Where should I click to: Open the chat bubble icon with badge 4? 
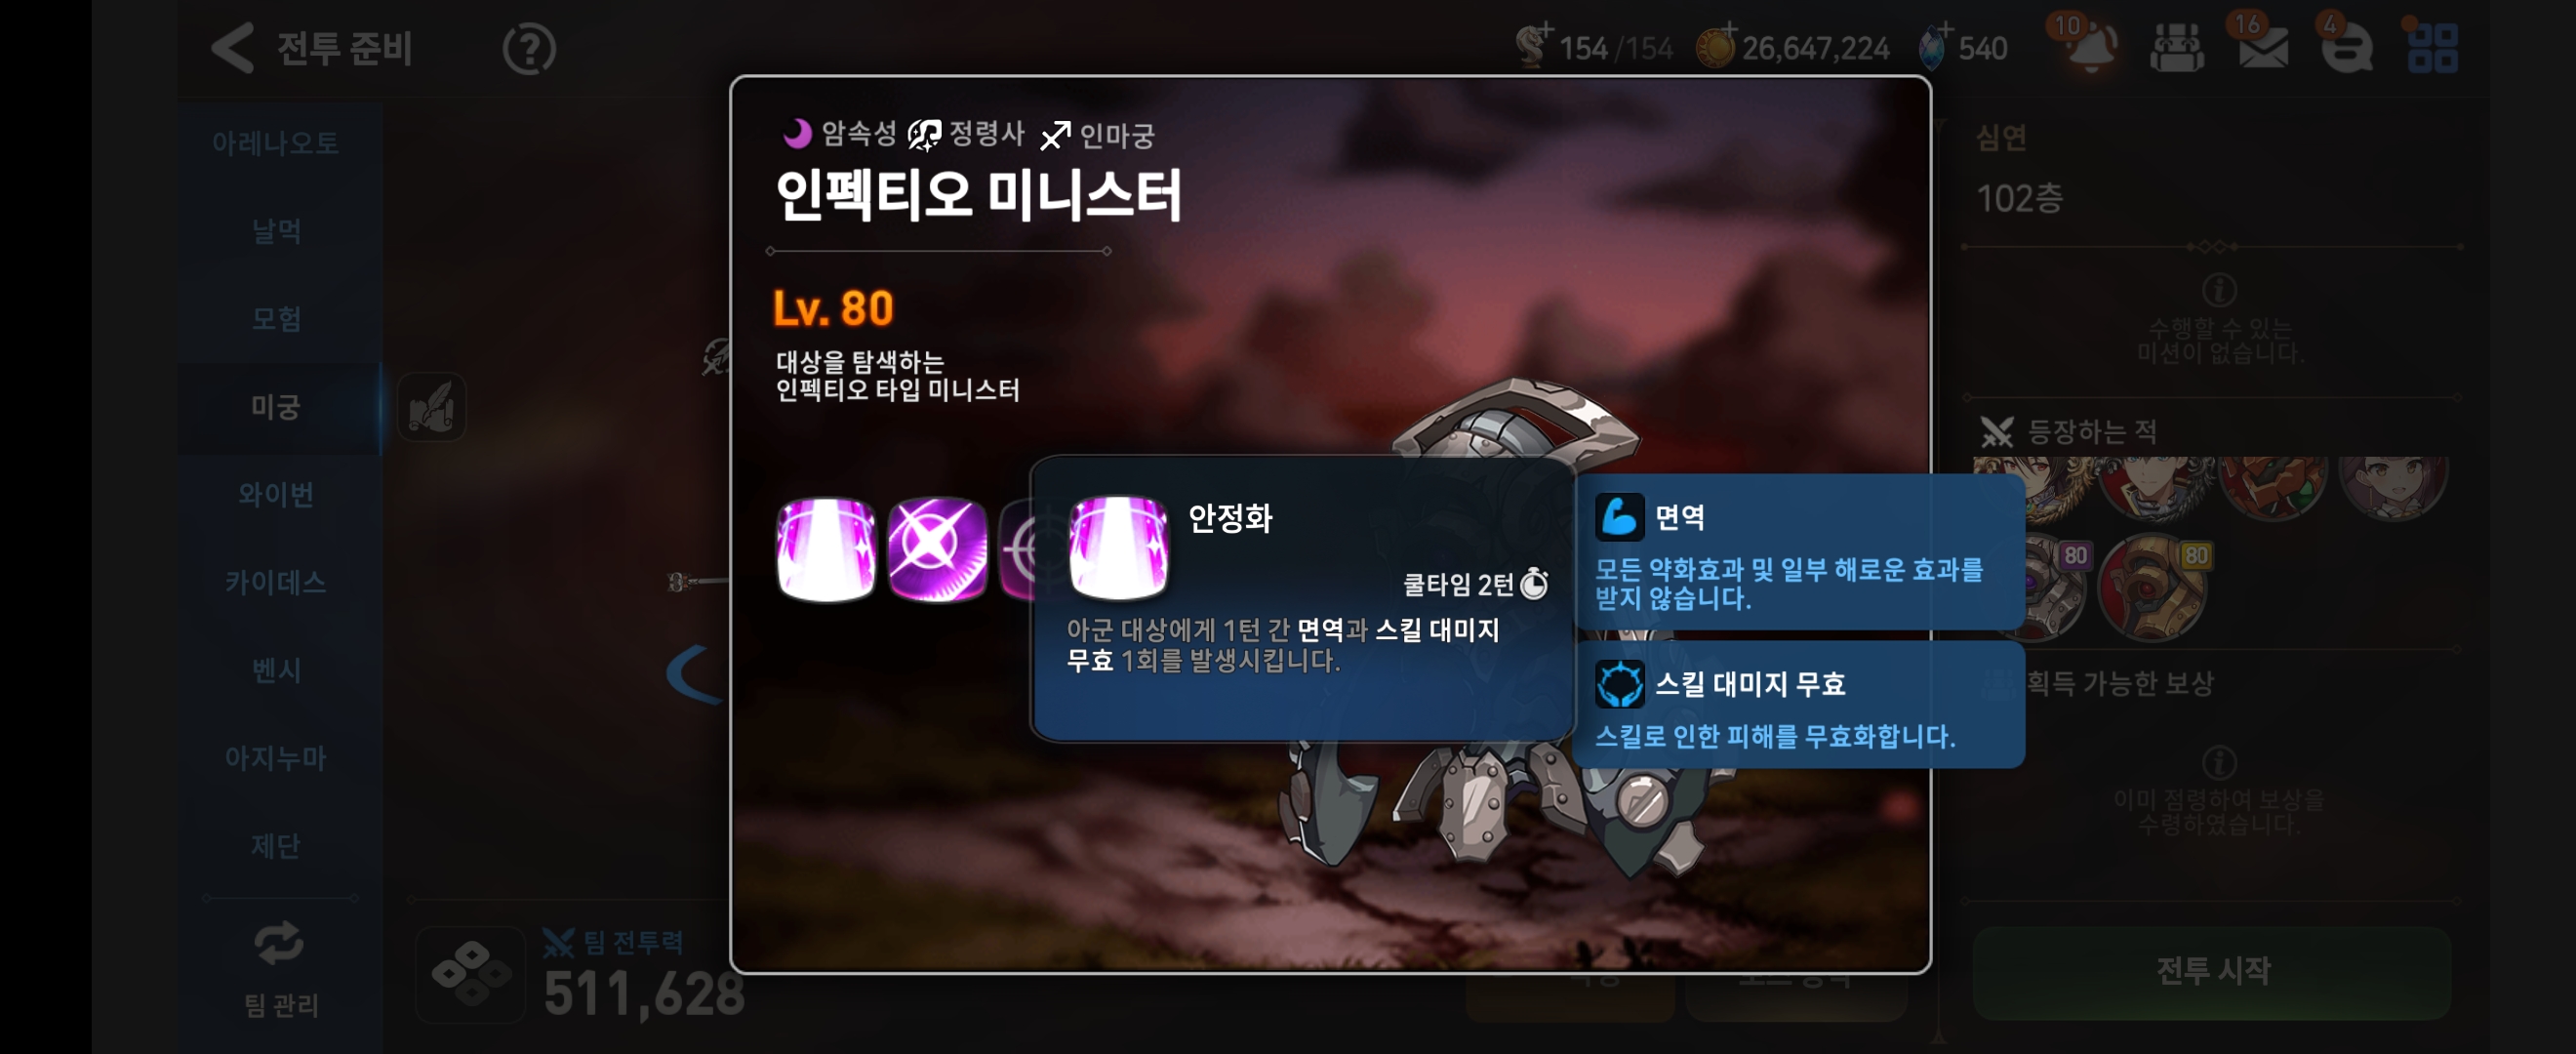tap(2347, 47)
